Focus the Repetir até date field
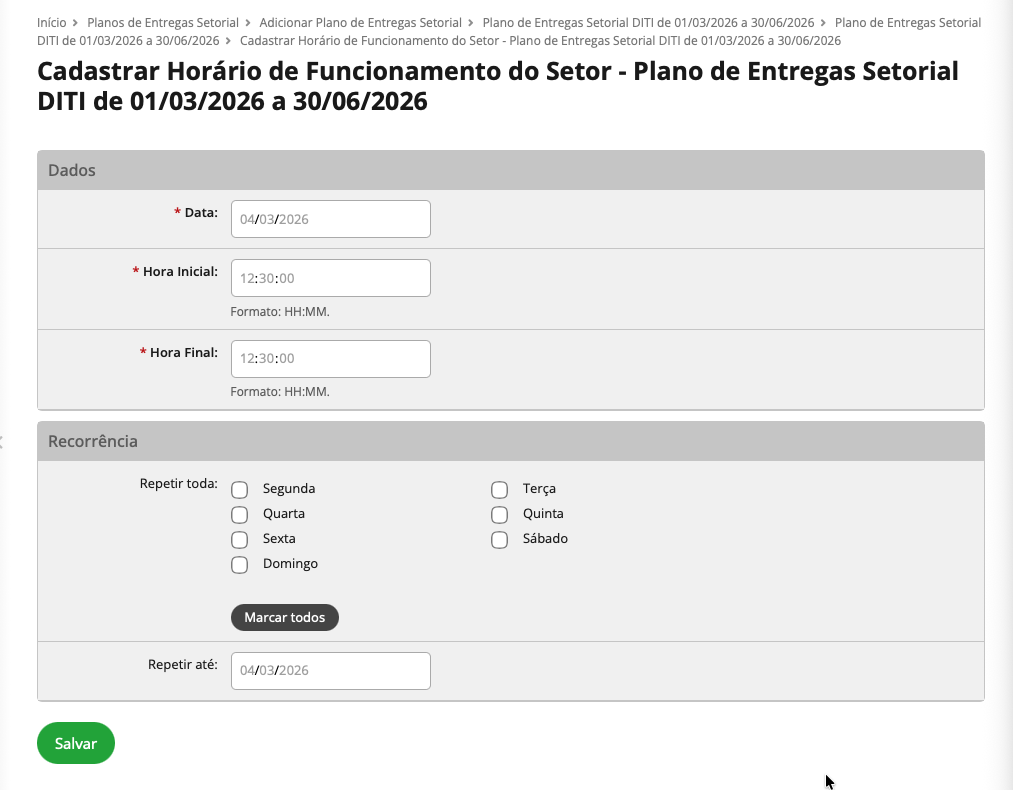Image resolution: width=1013 pixels, height=790 pixels. point(330,671)
